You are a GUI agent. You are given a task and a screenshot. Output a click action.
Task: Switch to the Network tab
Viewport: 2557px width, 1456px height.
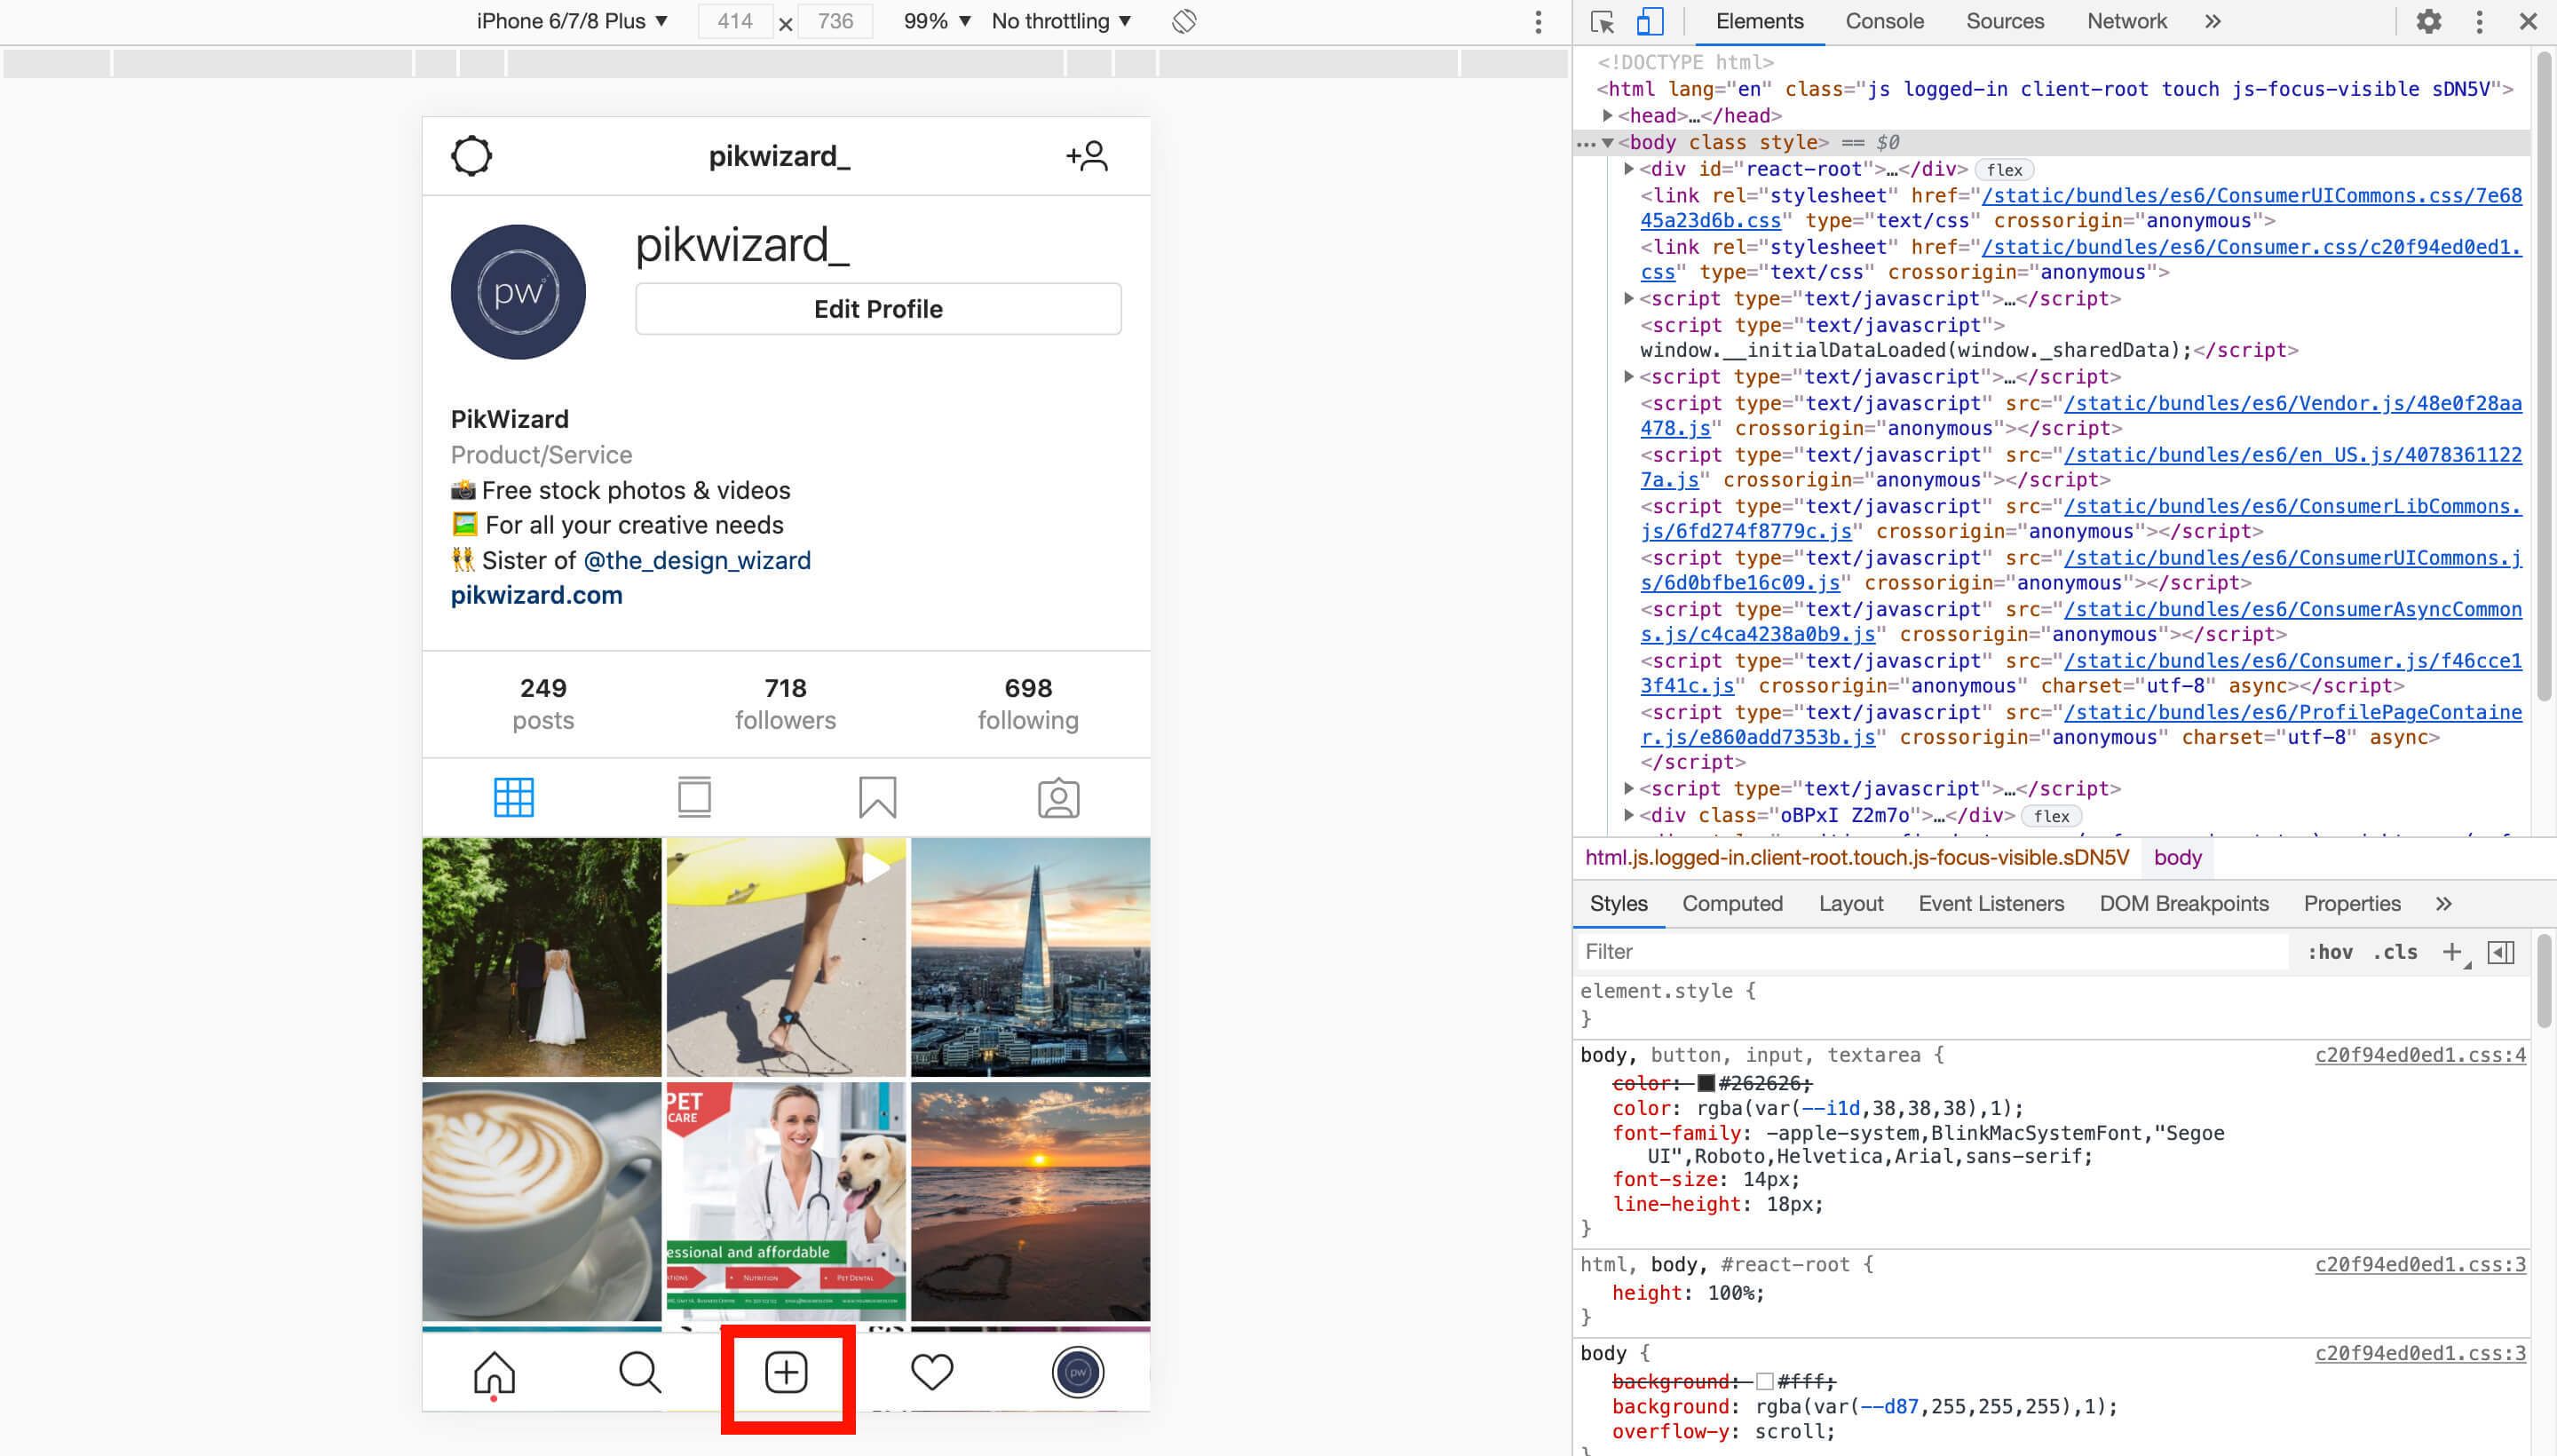click(x=2126, y=21)
